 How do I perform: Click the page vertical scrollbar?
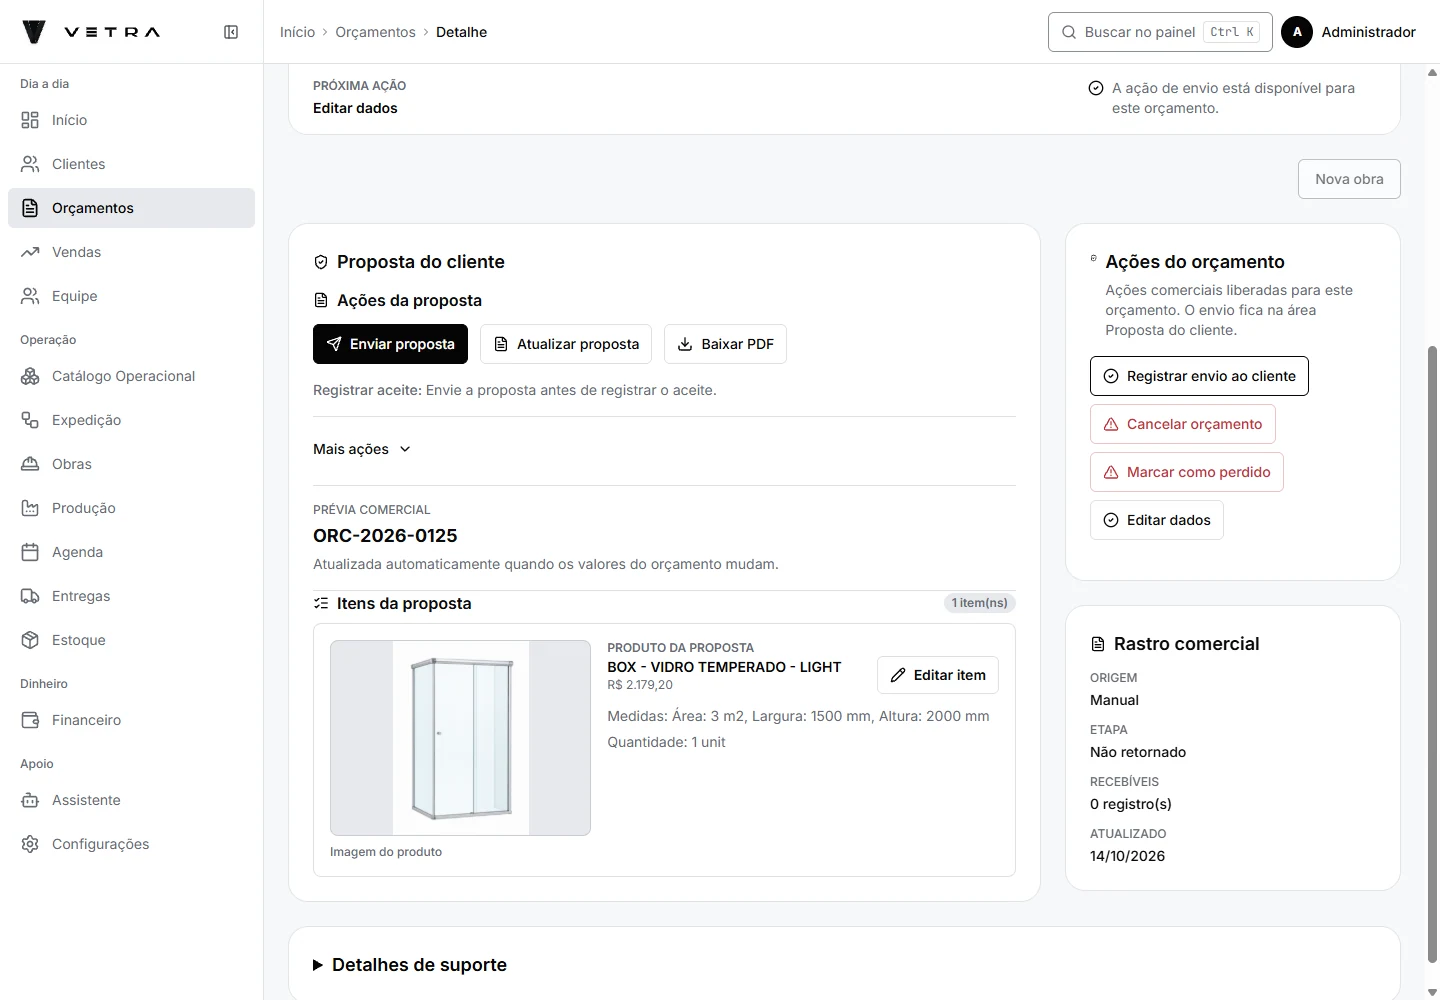(x=1432, y=655)
